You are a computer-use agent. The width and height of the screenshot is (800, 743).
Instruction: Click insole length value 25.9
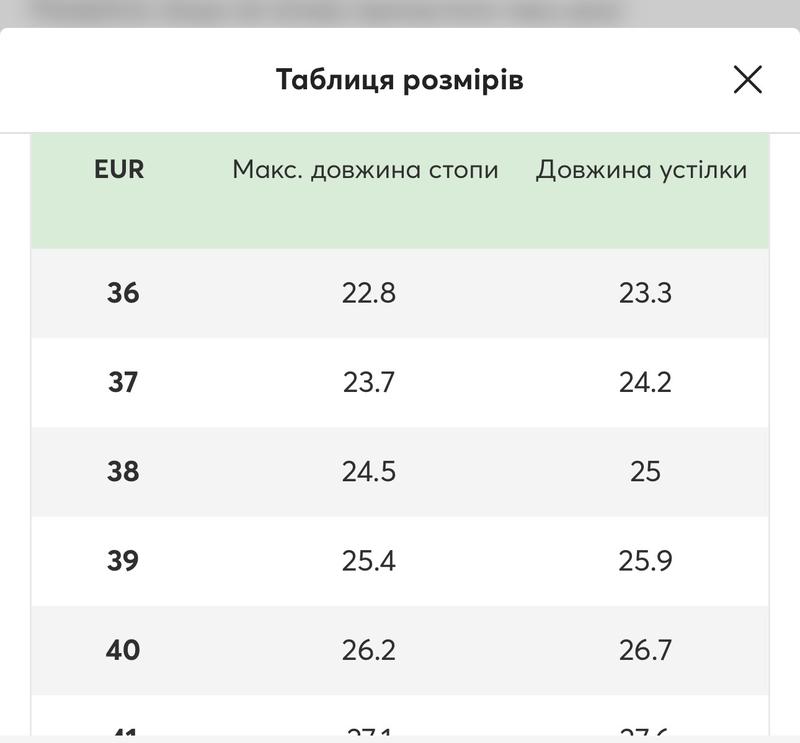coord(645,561)
